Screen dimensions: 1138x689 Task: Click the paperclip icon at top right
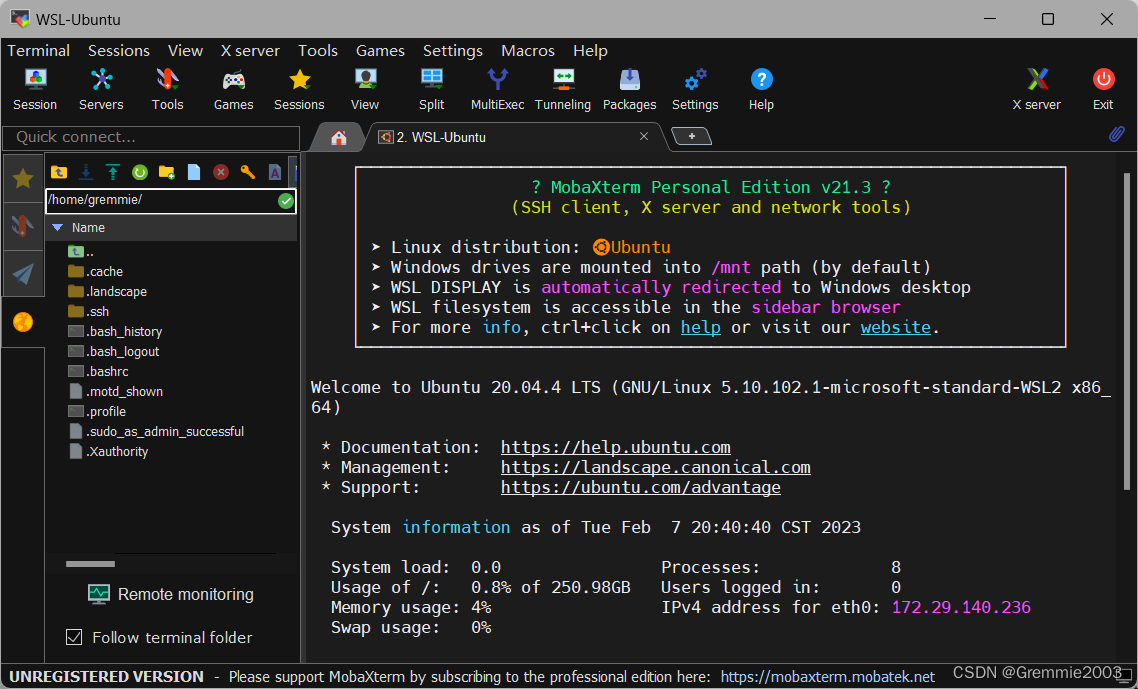pos(1117,134)
